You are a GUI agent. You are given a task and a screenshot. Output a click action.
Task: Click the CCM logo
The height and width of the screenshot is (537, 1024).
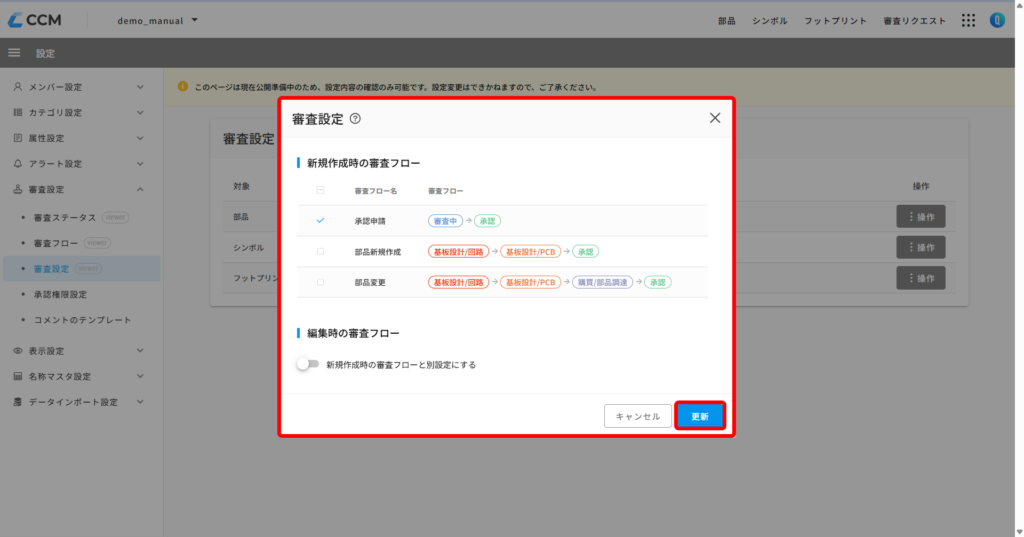[35, 20]
